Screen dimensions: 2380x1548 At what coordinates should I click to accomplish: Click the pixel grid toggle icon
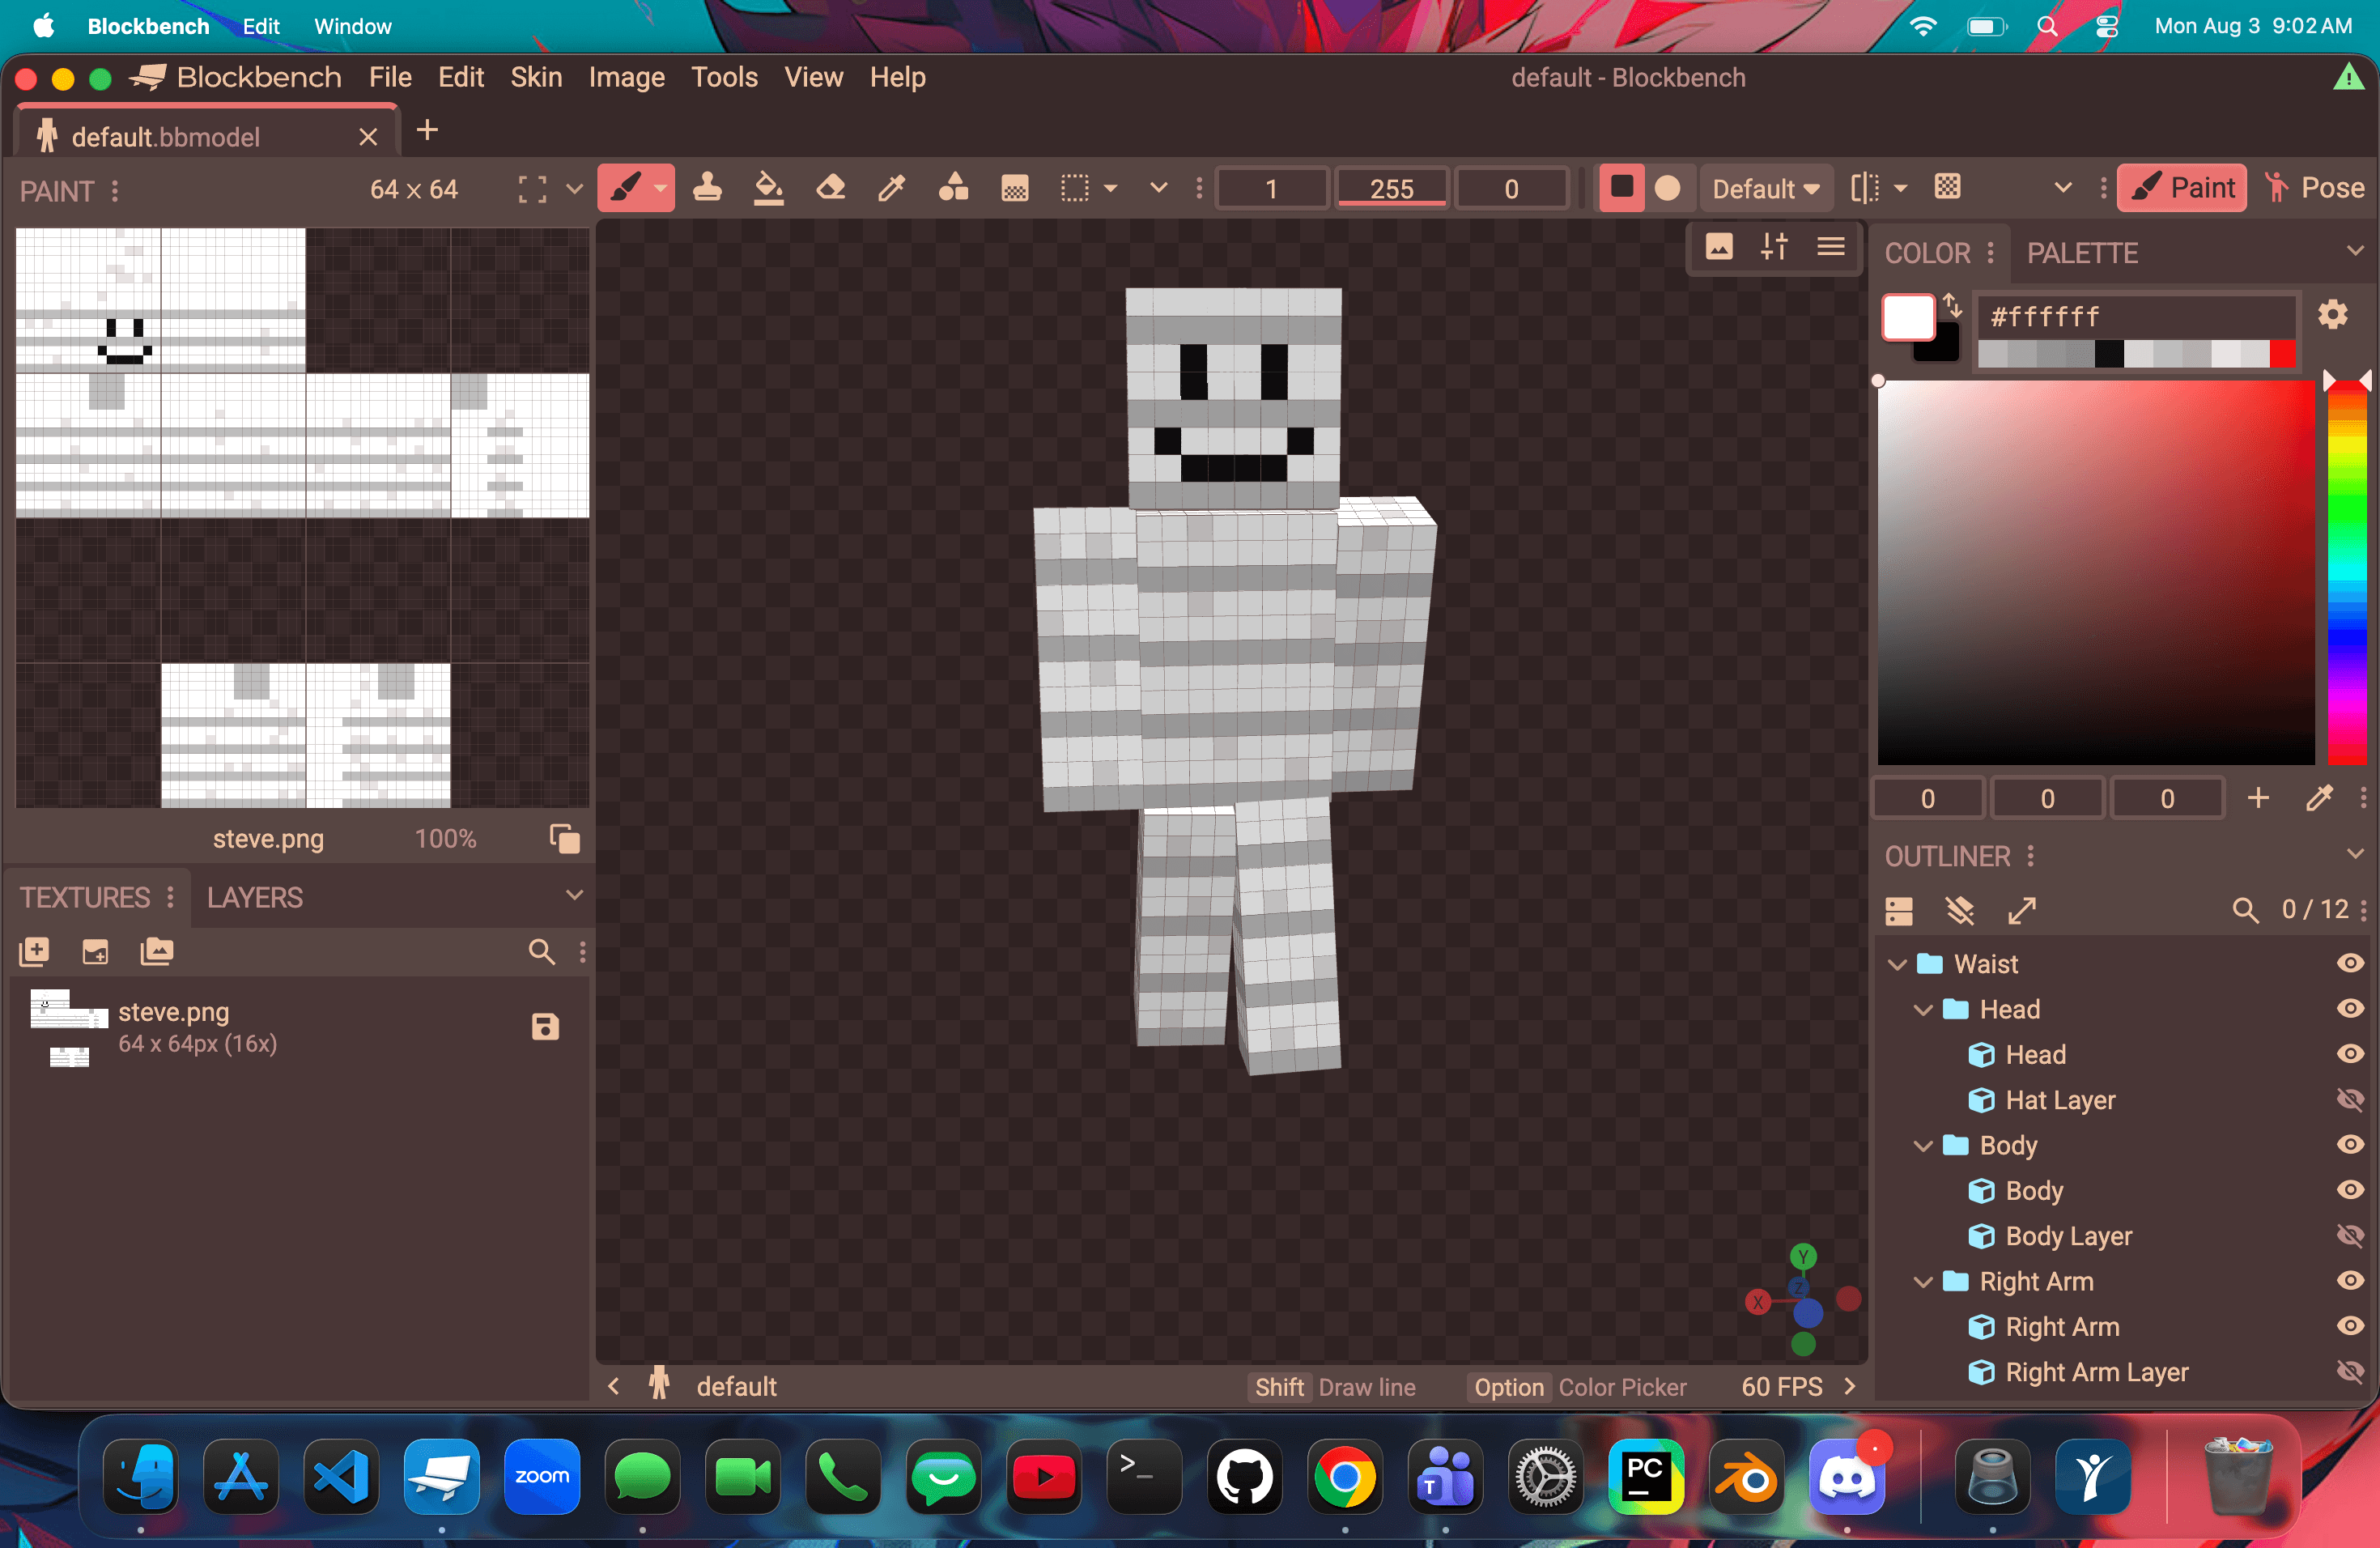pyautogui.click(x=1948, y=187)
